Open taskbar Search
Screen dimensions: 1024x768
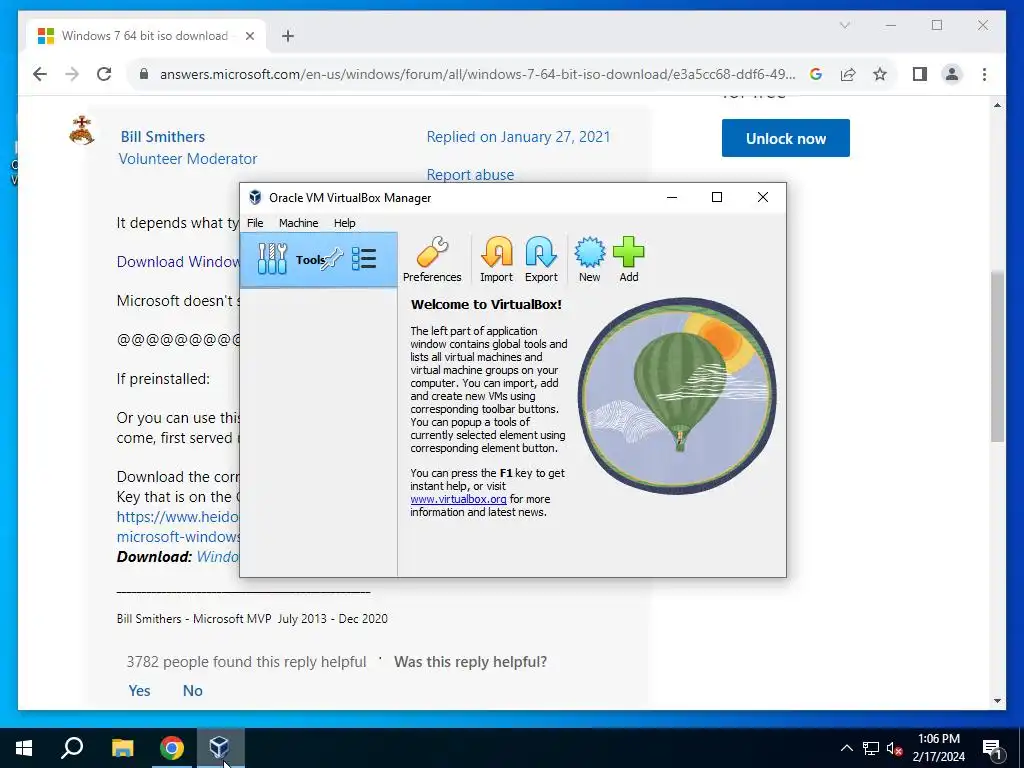[x=72, y=748]
